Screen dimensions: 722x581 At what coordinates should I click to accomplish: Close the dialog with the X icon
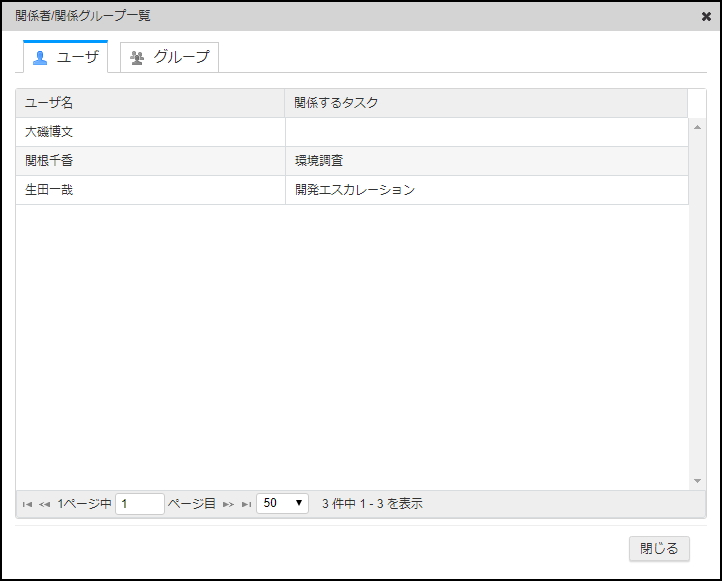[706, 16]
